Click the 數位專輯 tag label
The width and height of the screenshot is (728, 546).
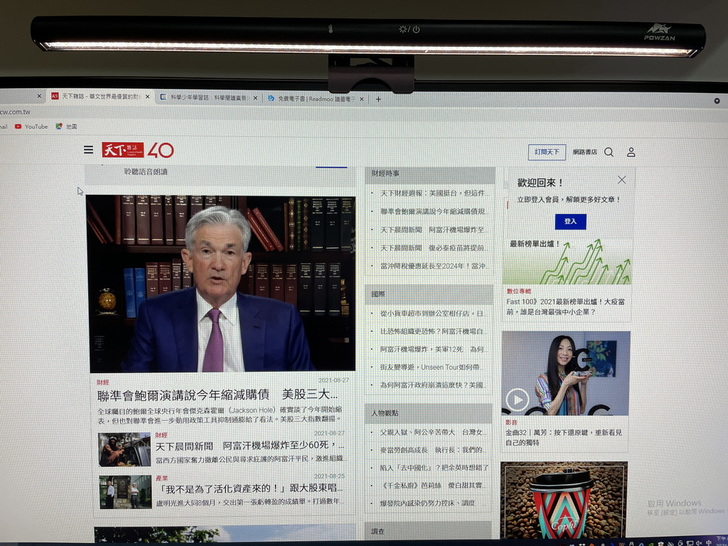tap(519, 291)
